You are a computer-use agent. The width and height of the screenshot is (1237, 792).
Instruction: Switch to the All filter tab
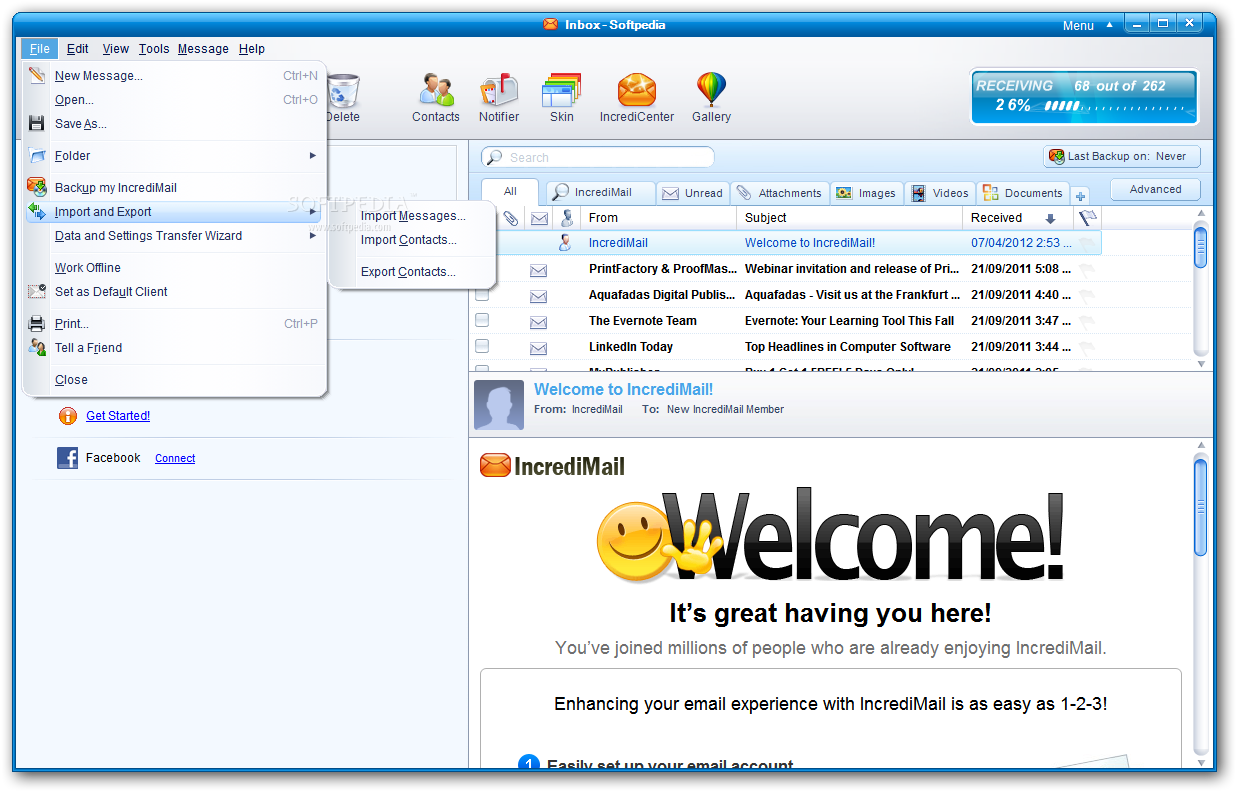[x=510, y=192]
